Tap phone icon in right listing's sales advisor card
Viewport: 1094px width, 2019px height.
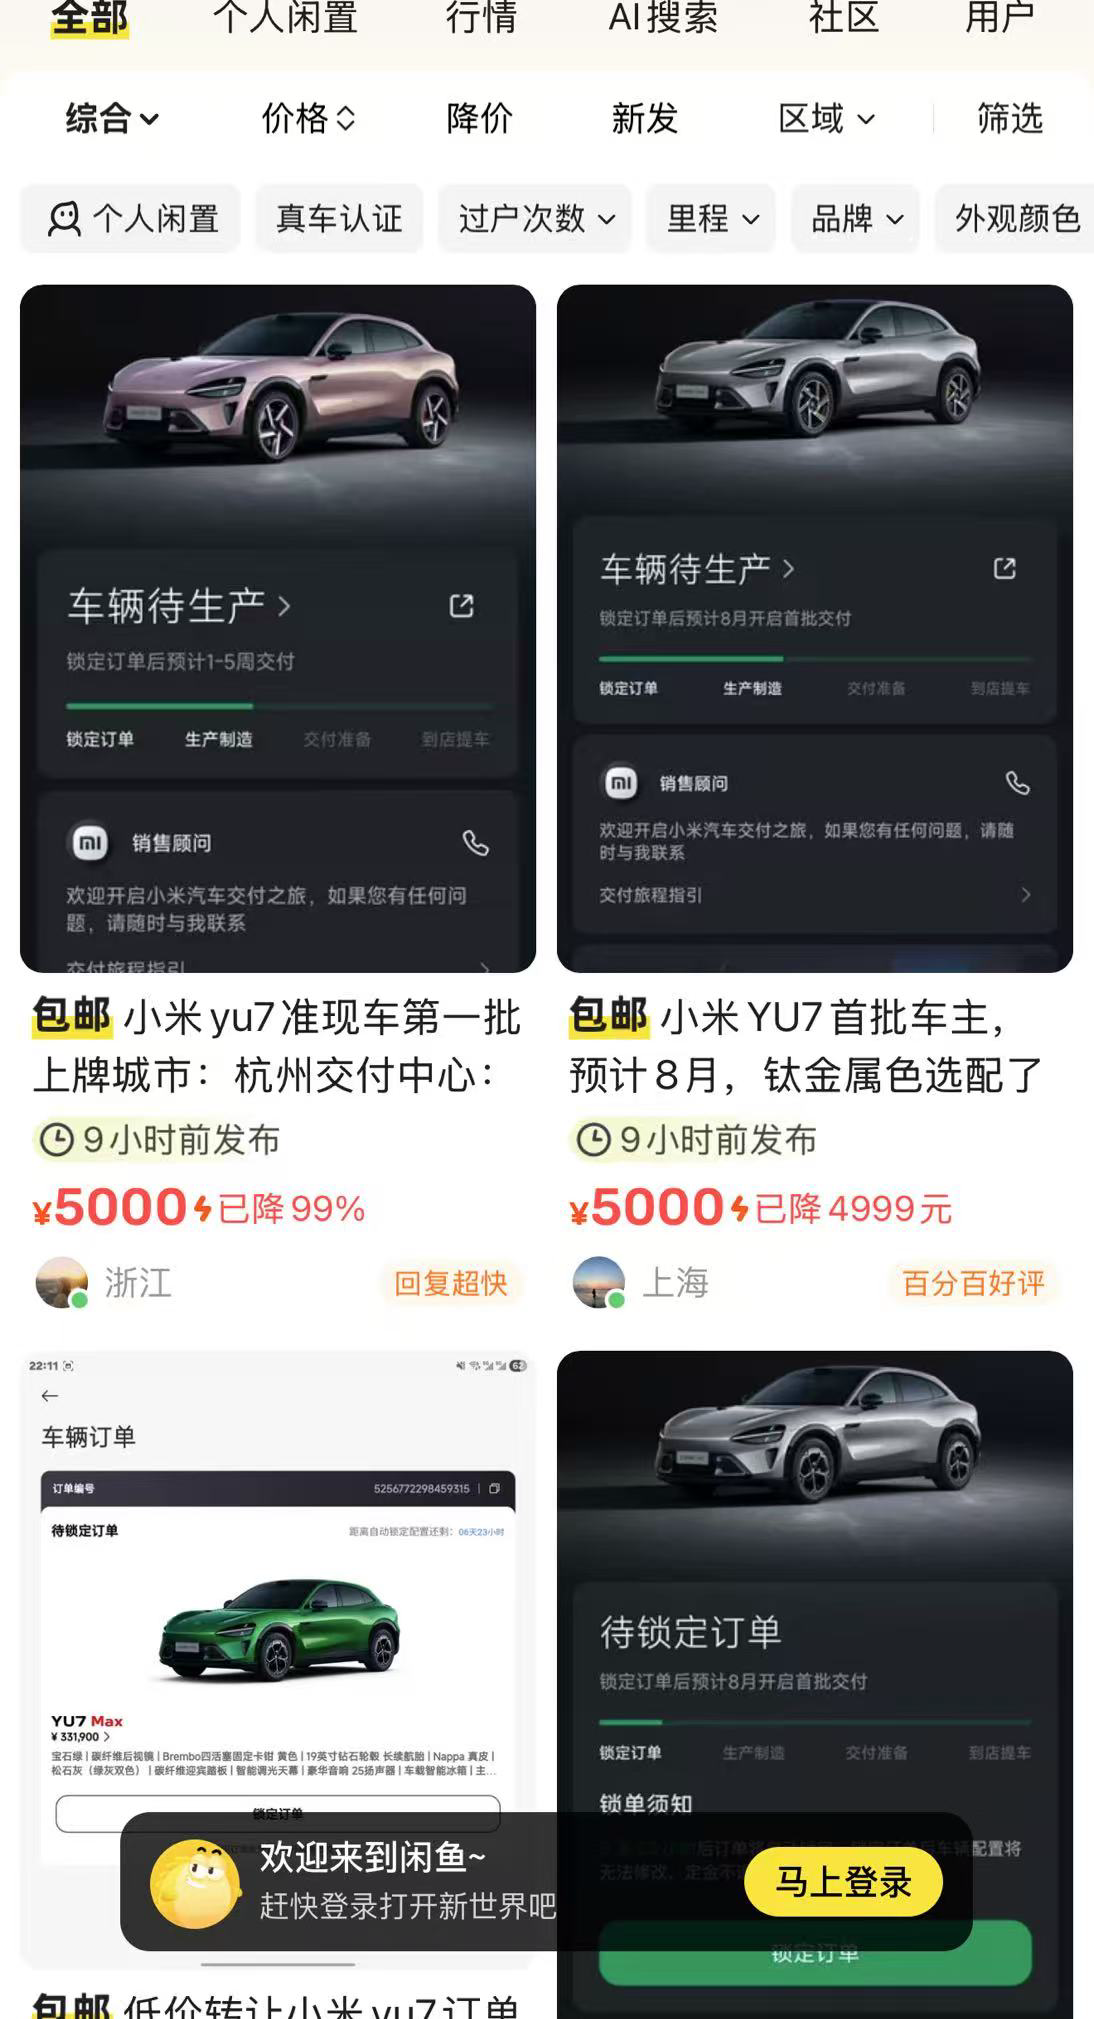pos(1017,783)
